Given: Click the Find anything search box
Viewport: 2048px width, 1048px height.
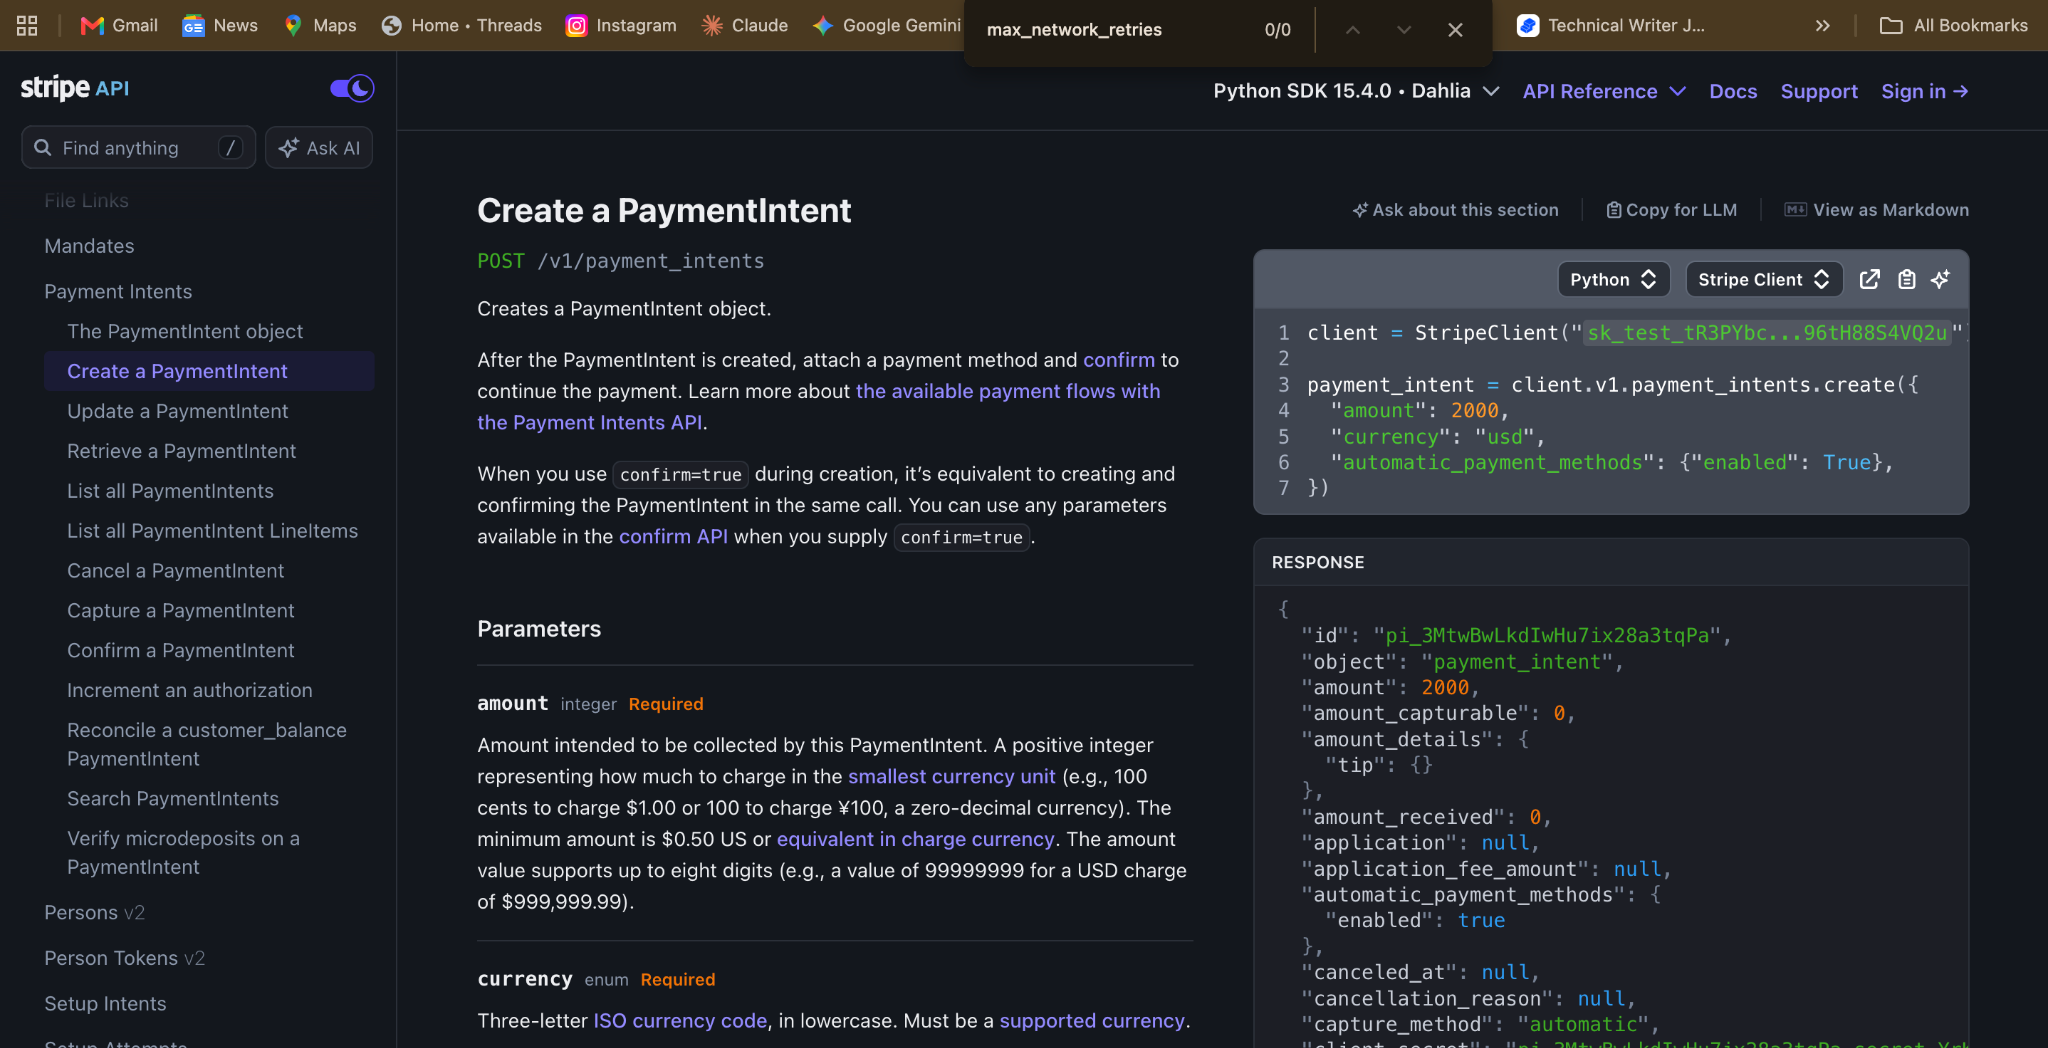Looking at the screenshot, I should (138, 148).
